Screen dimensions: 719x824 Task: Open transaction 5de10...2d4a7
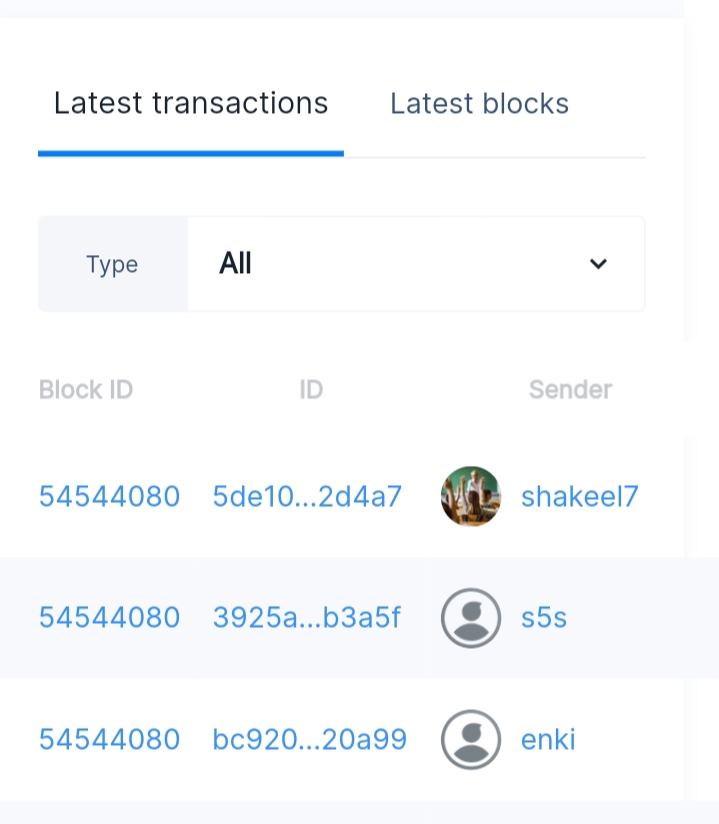point(307,496)
